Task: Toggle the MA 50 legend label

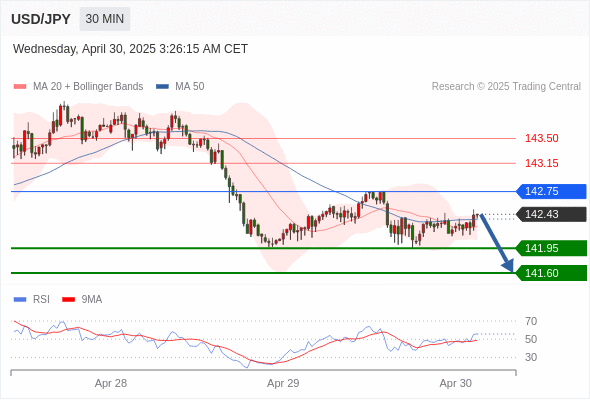Action: pyautogui.click(x=190, y=87)
